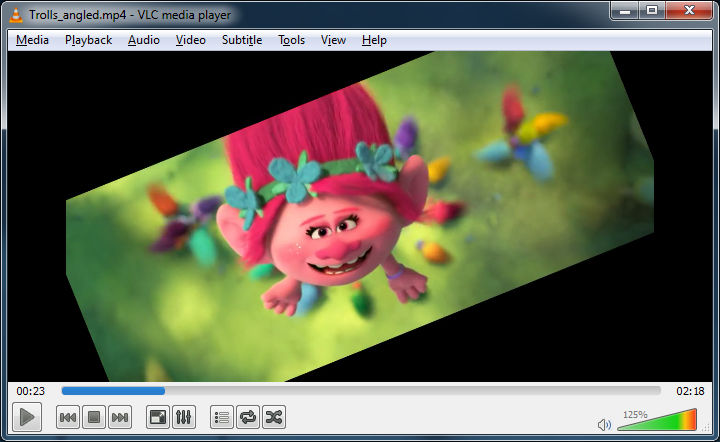720x442 pixels.
Task: Toggle fullscreen video mode
Action: 158,417
